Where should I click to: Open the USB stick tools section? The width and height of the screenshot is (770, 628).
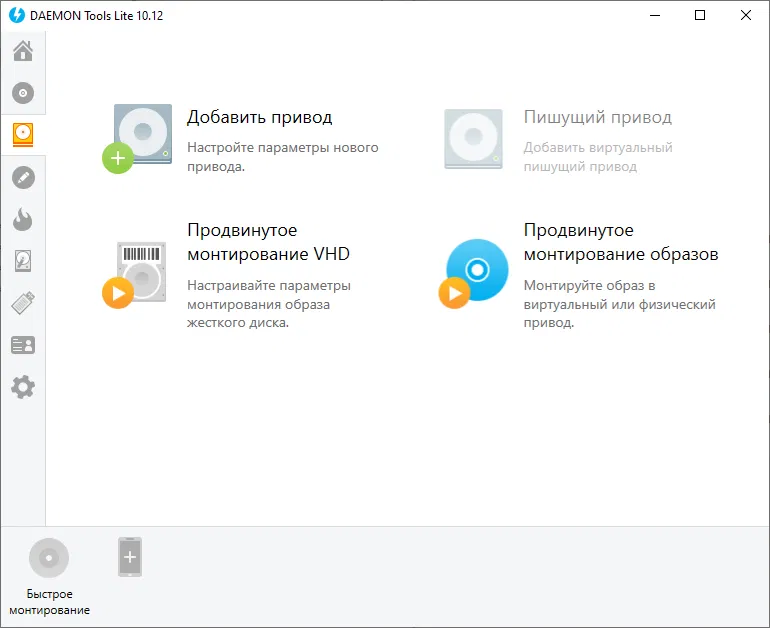pyautogui.click(x=23, y=302)
